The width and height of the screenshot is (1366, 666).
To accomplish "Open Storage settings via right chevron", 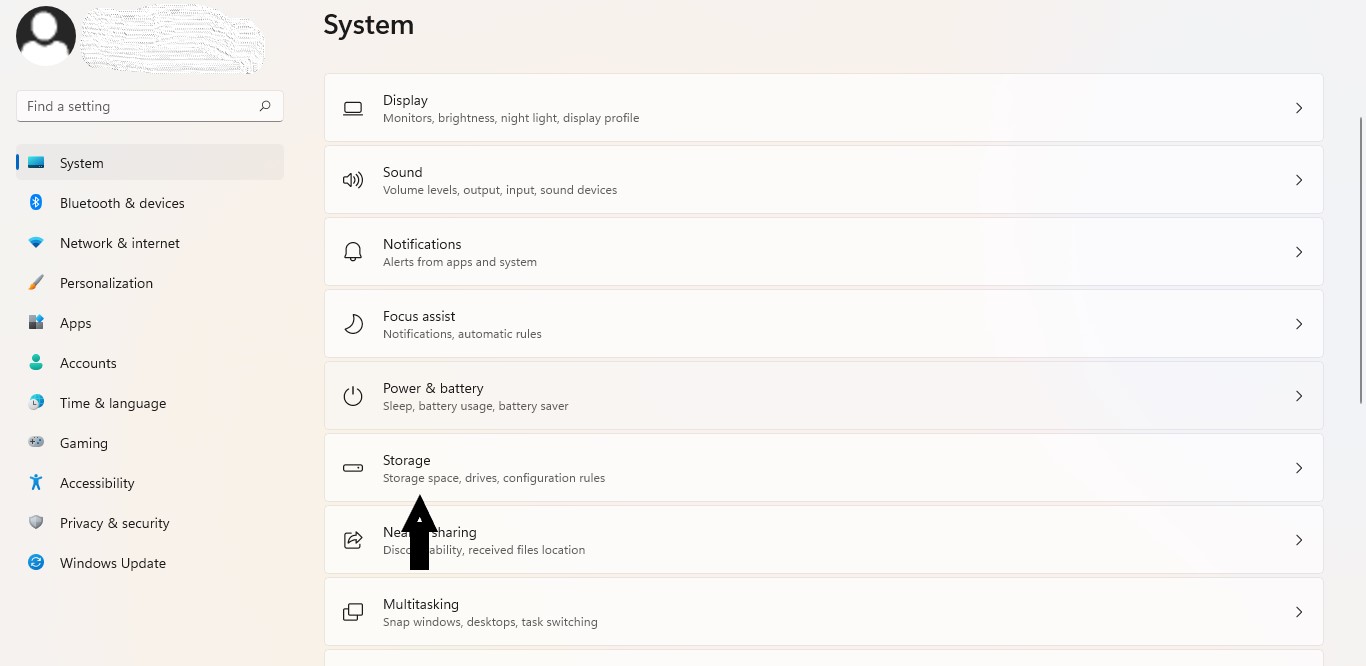I will (x=1299, y=468).
